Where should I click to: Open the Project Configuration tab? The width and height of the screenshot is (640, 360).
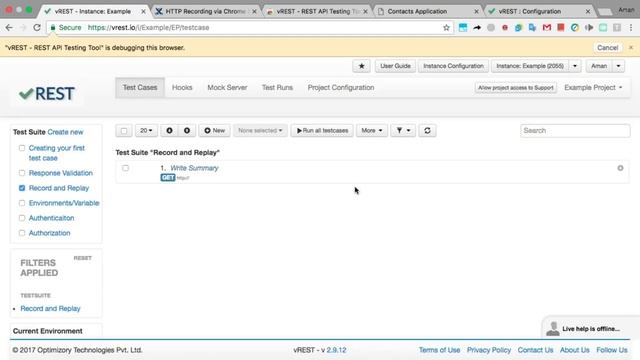coord(341,87)
